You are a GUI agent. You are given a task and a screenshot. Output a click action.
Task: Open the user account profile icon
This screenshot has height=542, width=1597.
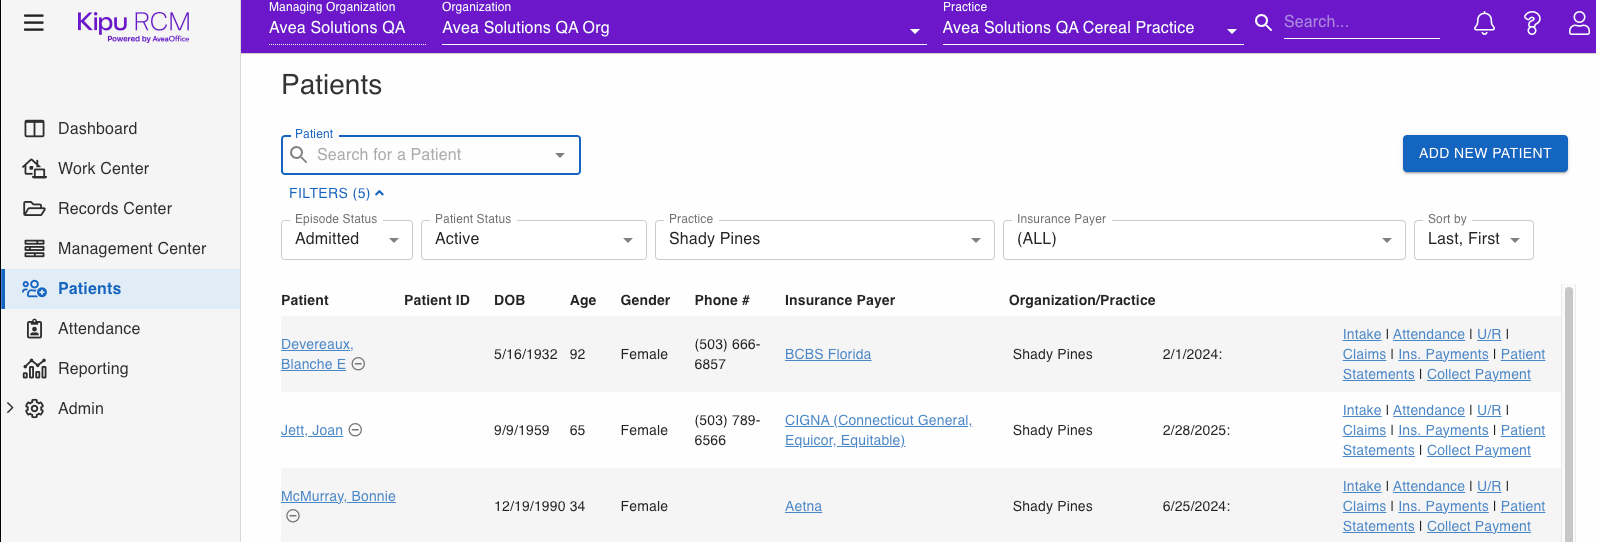point(1578,23)
